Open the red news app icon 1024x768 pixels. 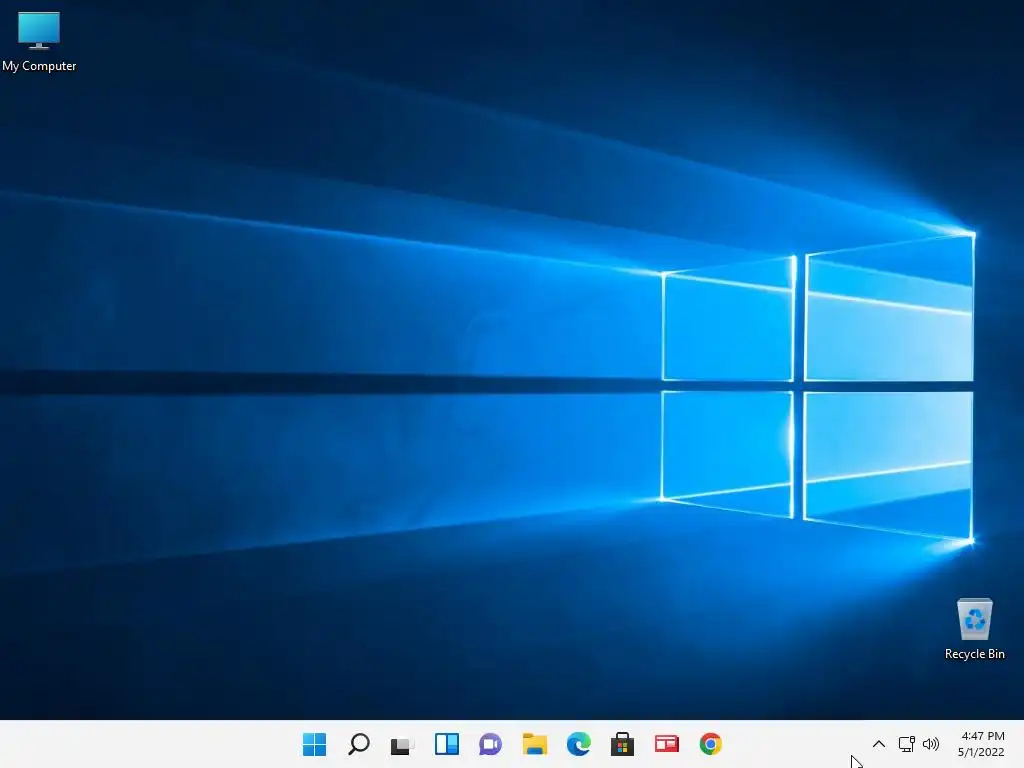(667, 744)
